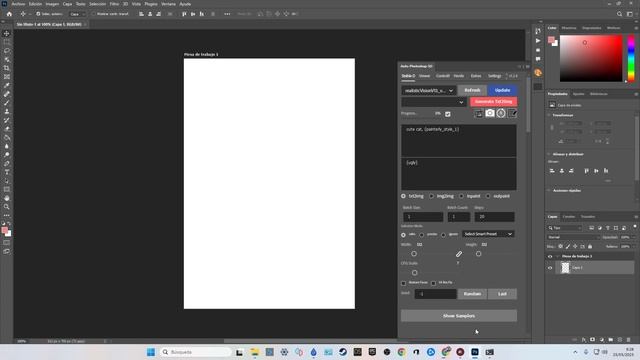Select the Rectangular Marquee tool
This screenshot has height=360, width=640.
pos(7,42)
